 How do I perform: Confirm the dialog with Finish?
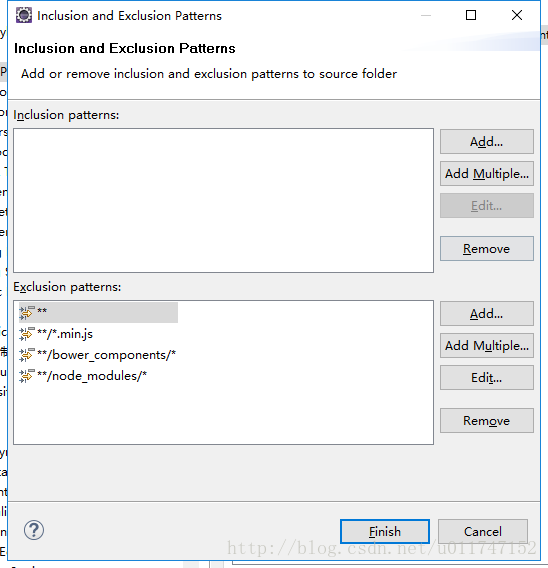385,531
